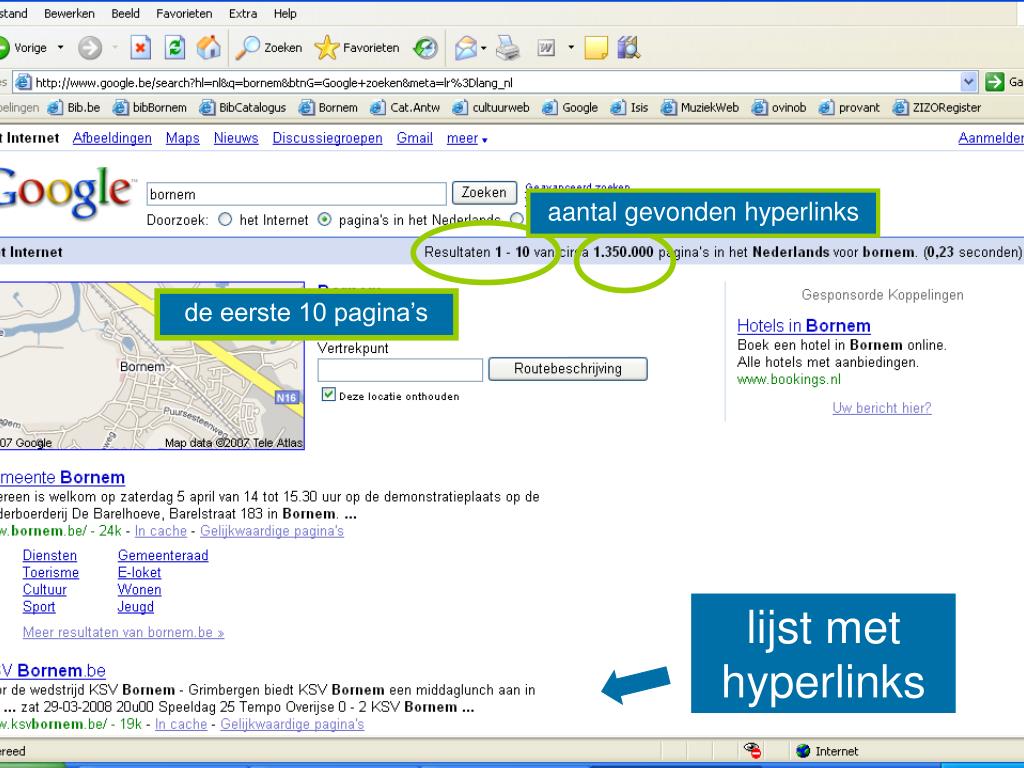Click the green Go arrow button

[x=995, y=82]
